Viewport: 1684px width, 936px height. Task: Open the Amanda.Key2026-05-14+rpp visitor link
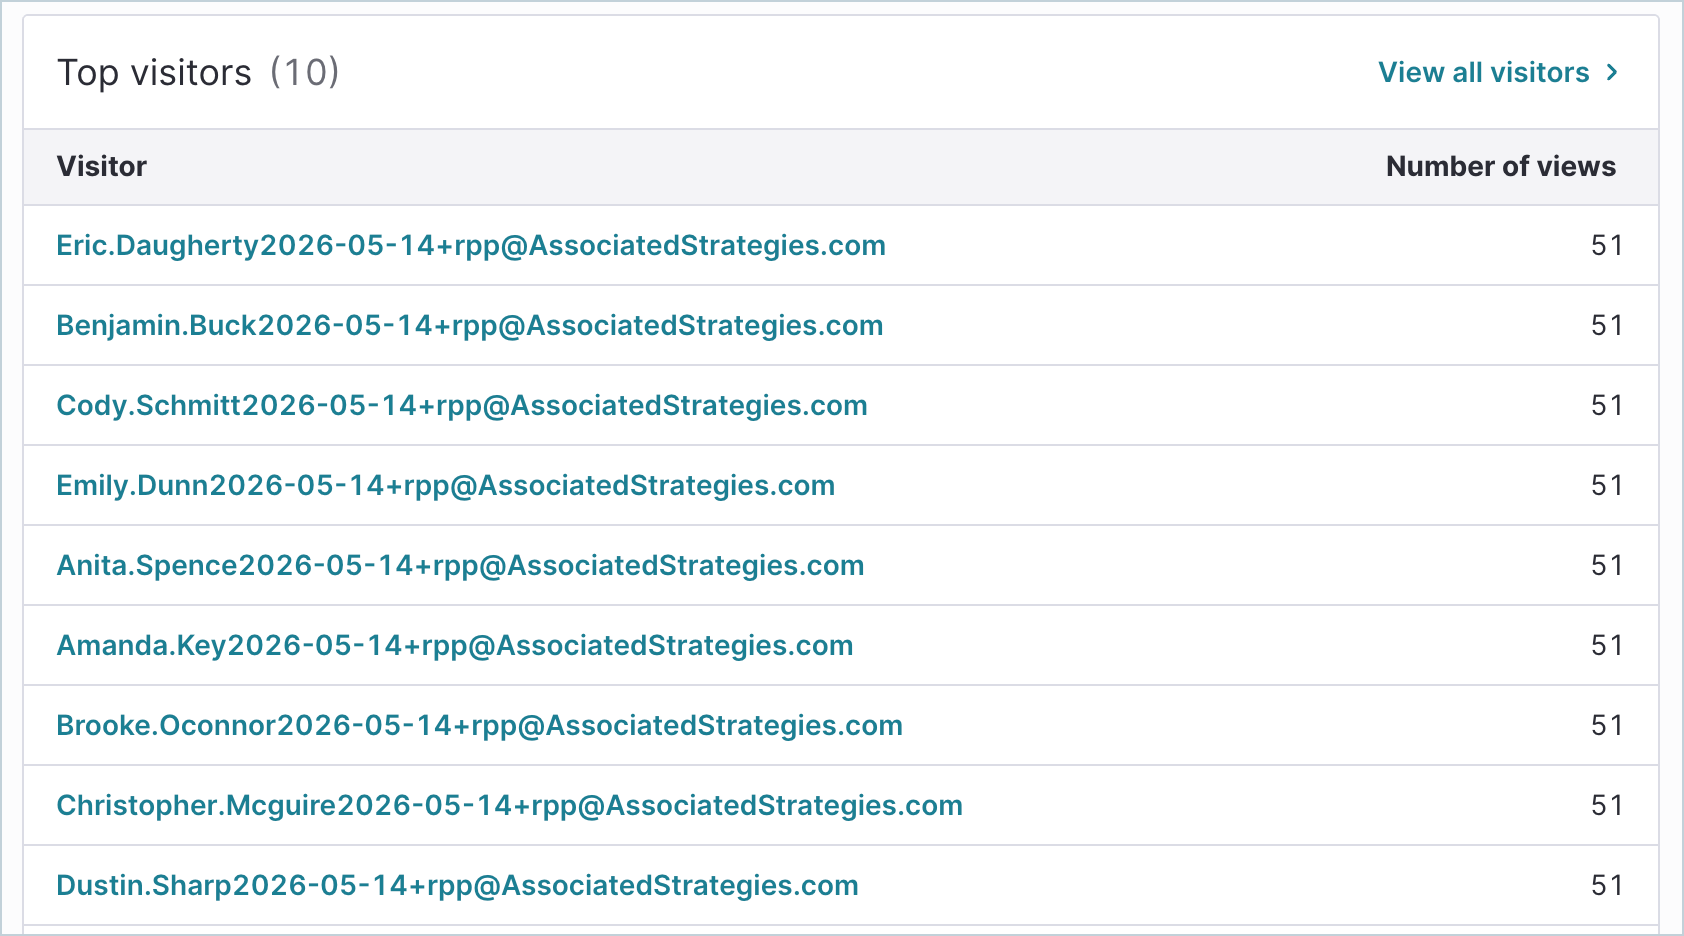tap(455, 646)
